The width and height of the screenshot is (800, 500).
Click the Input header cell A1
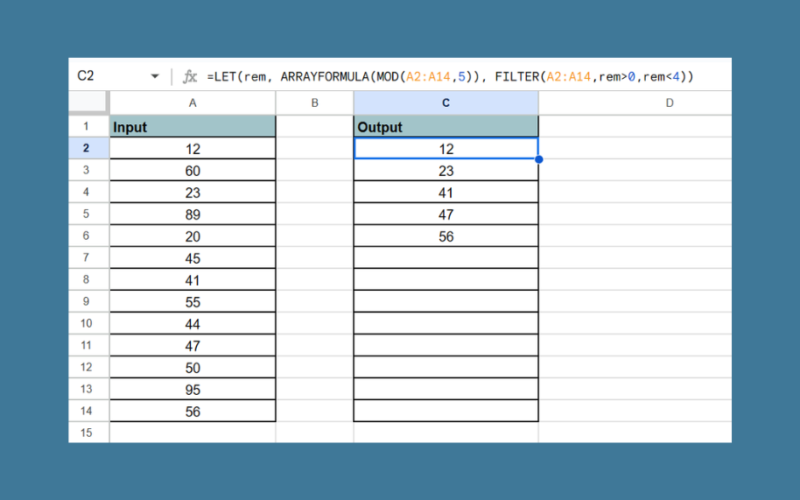tap(192, 127)
